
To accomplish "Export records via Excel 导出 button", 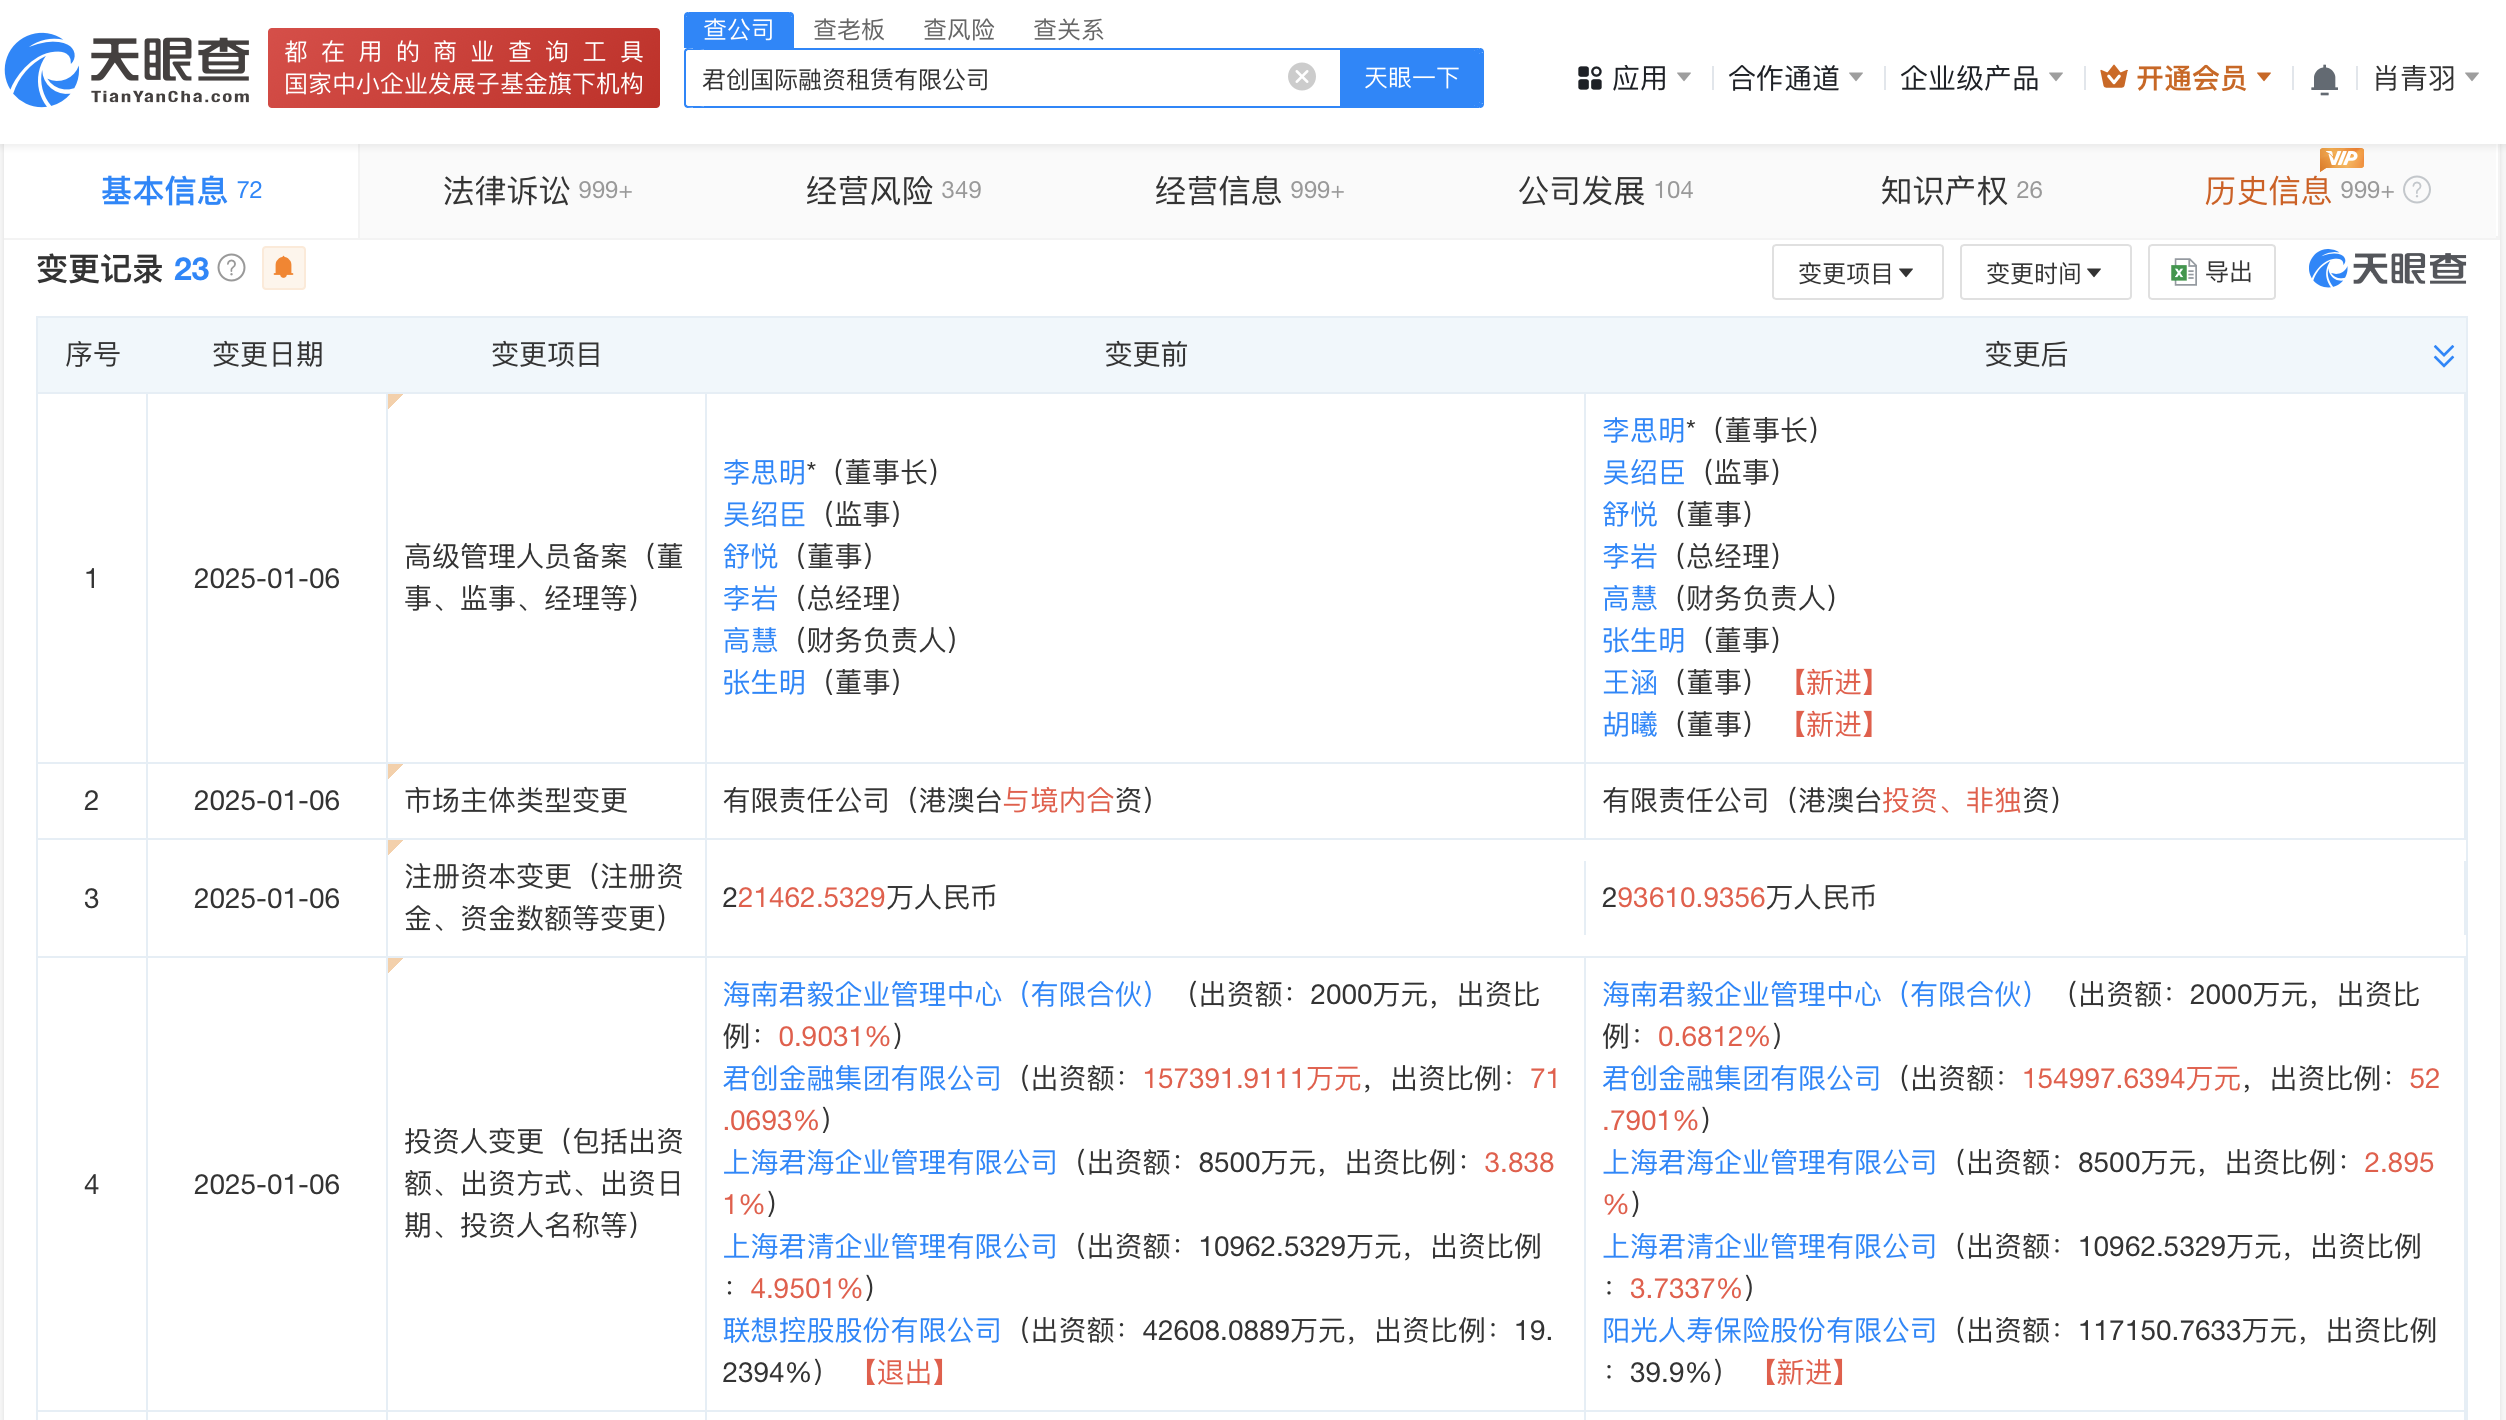I will [x=2212, y=272].
